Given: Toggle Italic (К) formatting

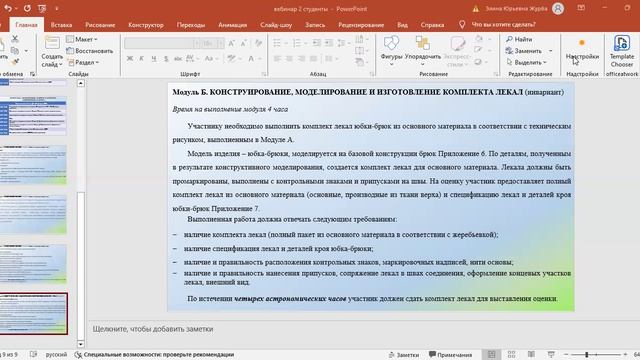Looking at the screenshot, I should pyautogui.click(x=142, y=59).
